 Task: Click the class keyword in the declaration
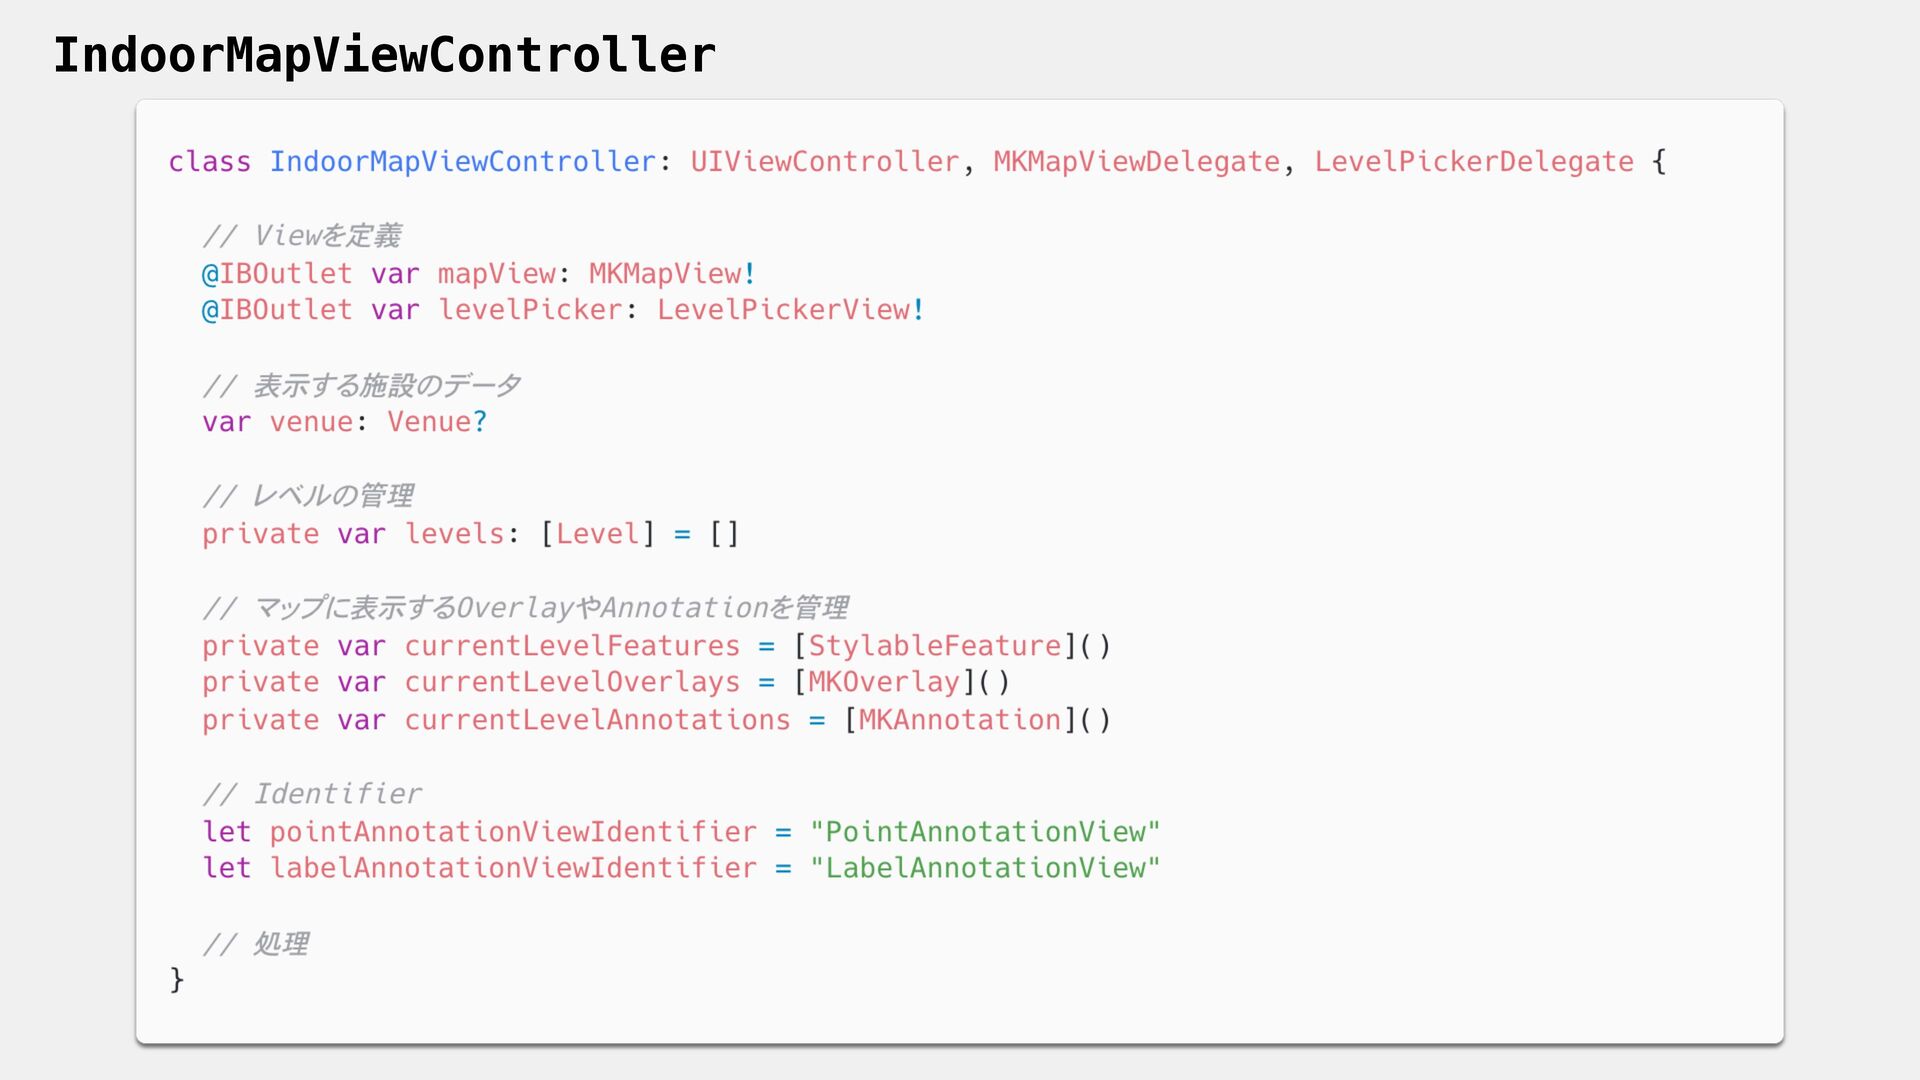coord(210,161)
